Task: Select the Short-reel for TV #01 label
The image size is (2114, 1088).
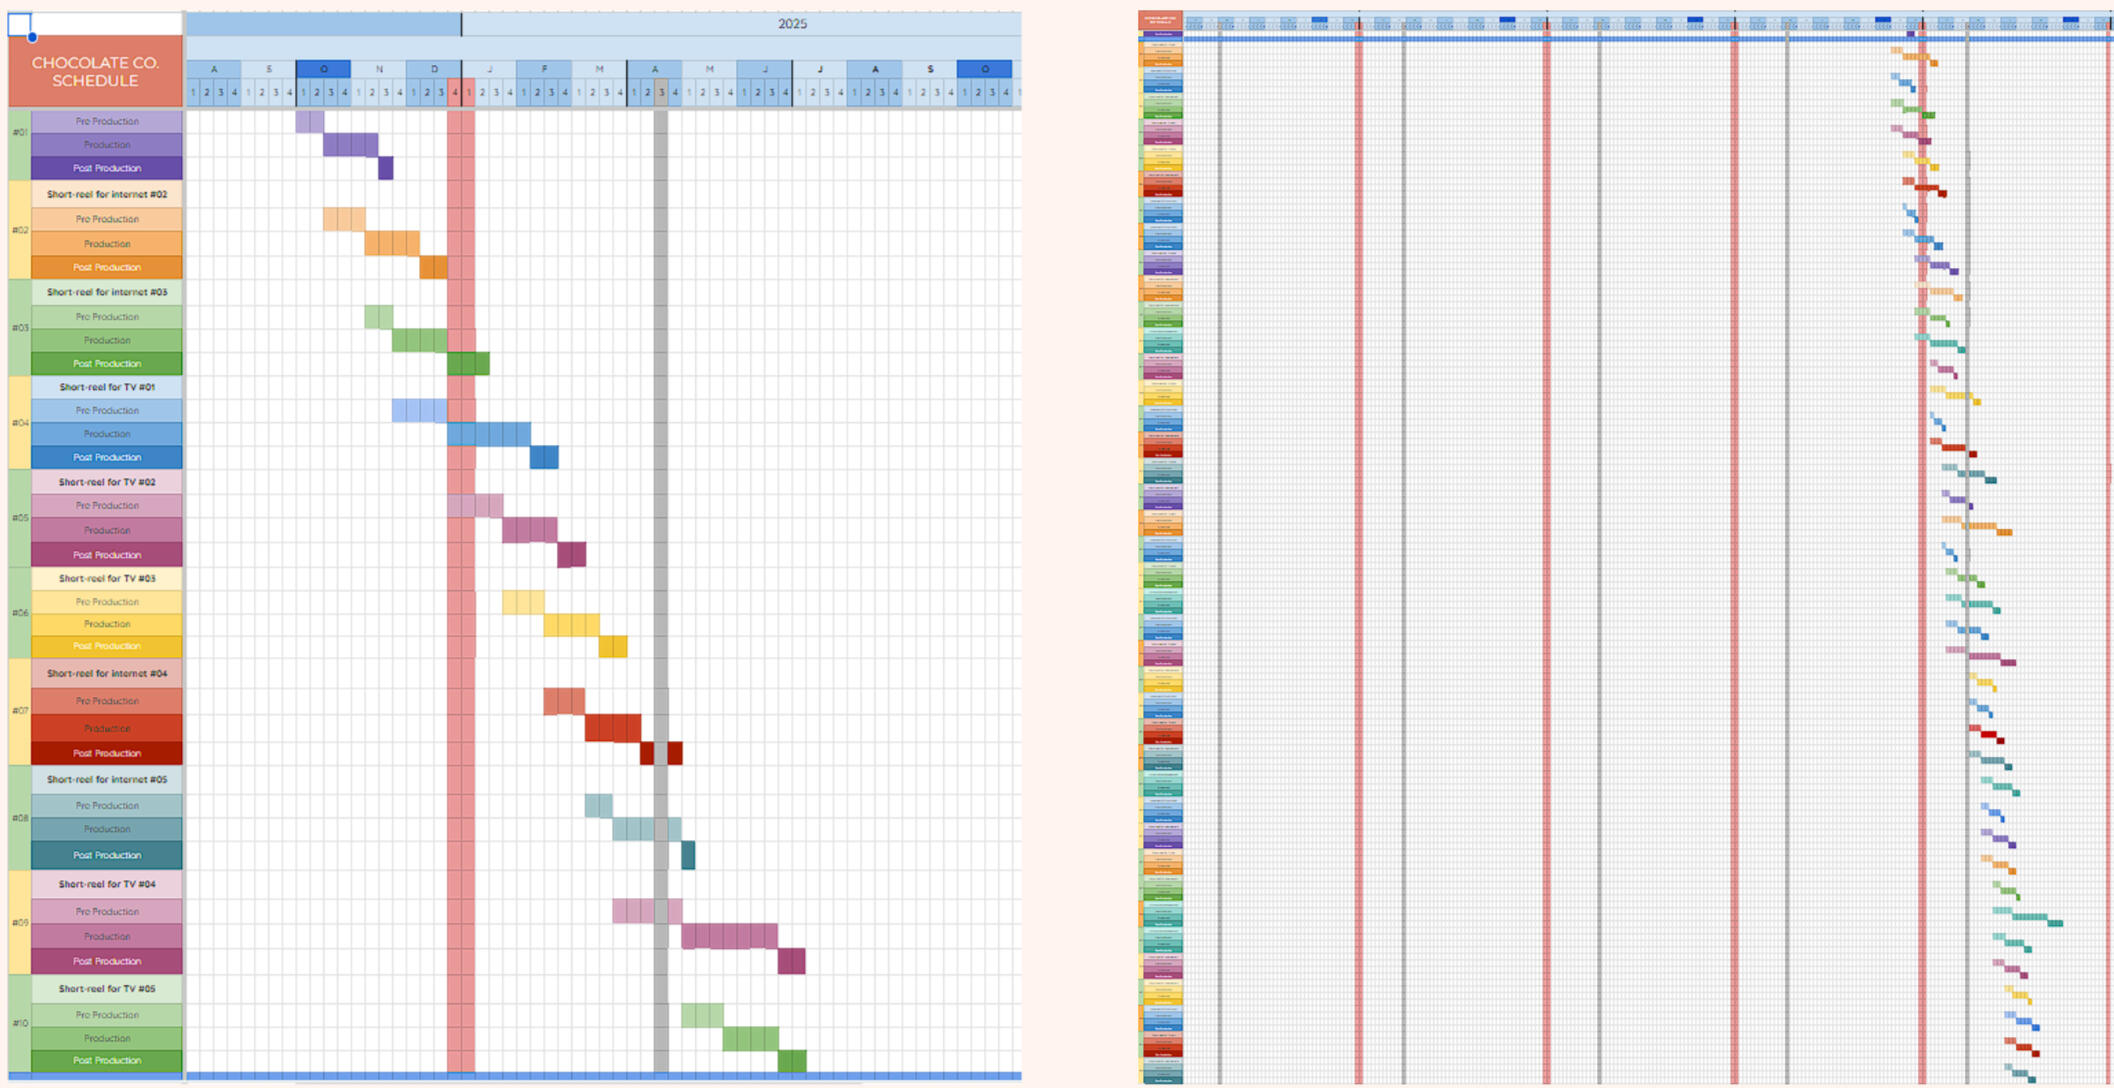Action: pos(107,387)
